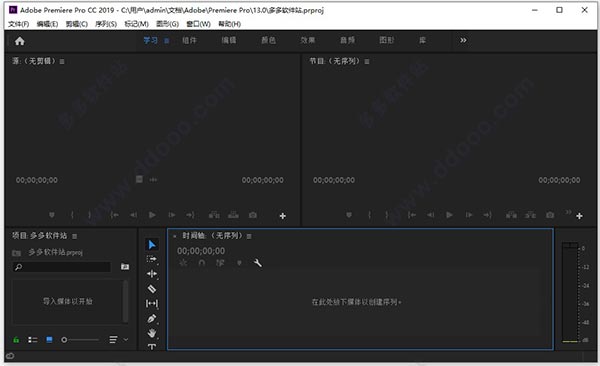Viewport: 600px width, 366px height.
Task: Click Lift button in Program monitor
Action: pos(511,215)
